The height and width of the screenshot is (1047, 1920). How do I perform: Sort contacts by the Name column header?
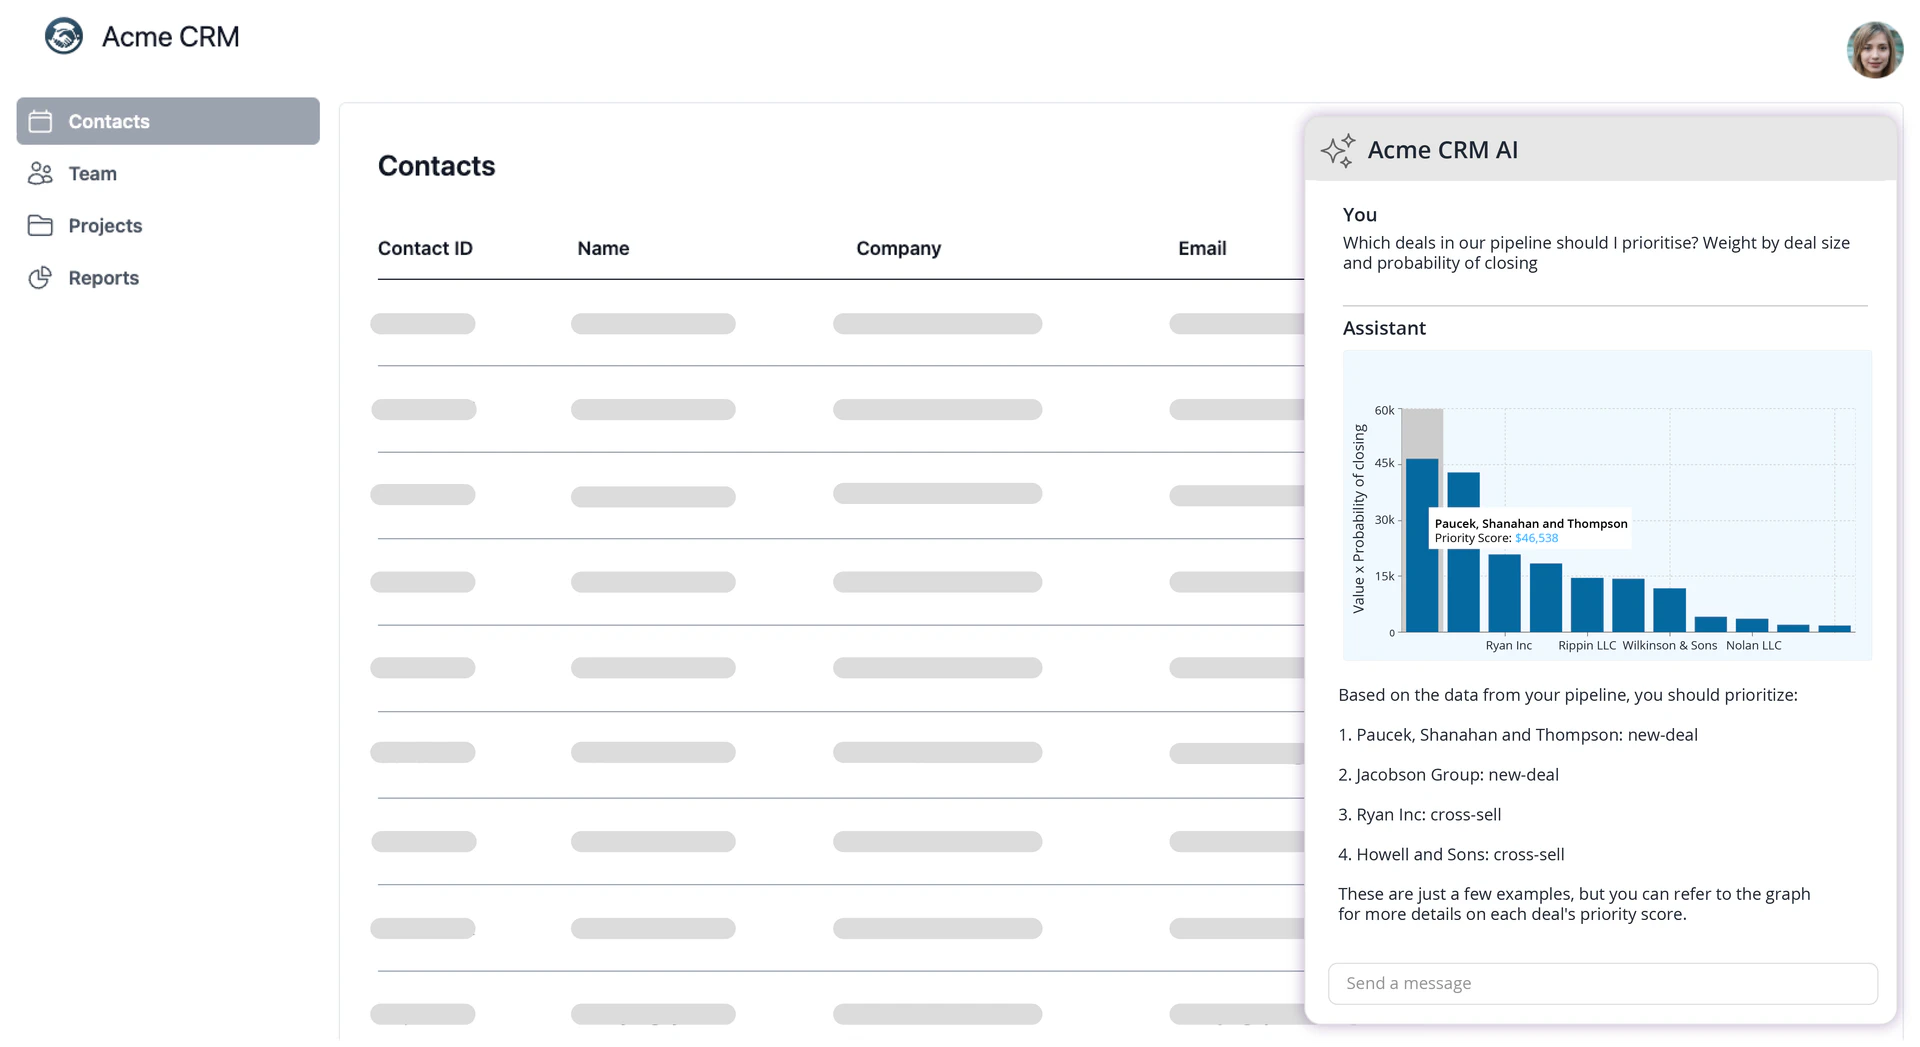[603, 248]
